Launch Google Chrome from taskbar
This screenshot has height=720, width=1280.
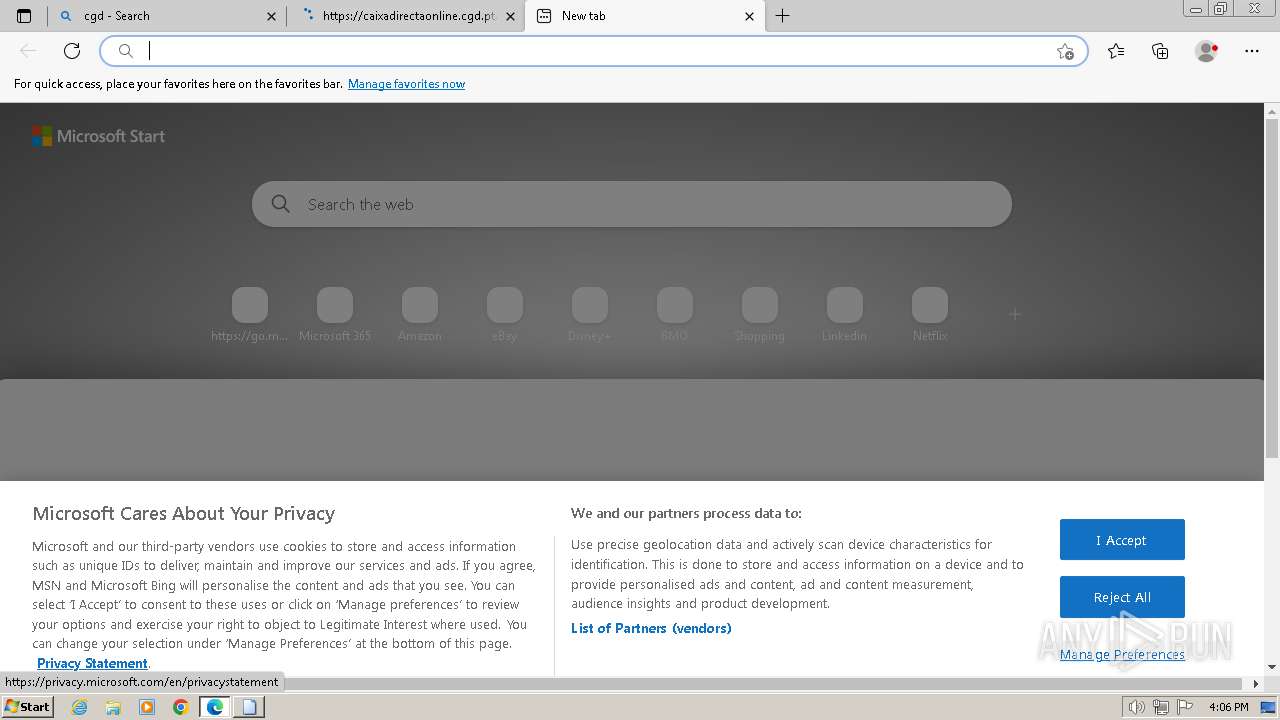pos(181,707)
